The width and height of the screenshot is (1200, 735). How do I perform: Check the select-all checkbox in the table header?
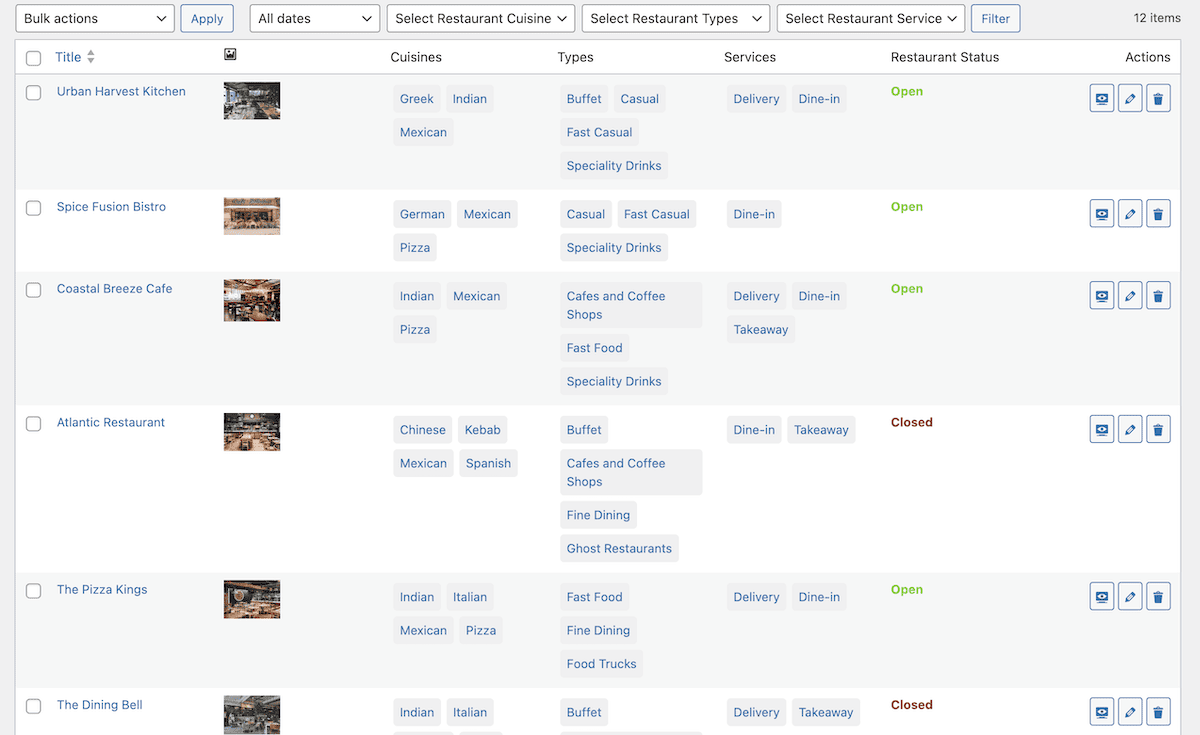point(34,58)
